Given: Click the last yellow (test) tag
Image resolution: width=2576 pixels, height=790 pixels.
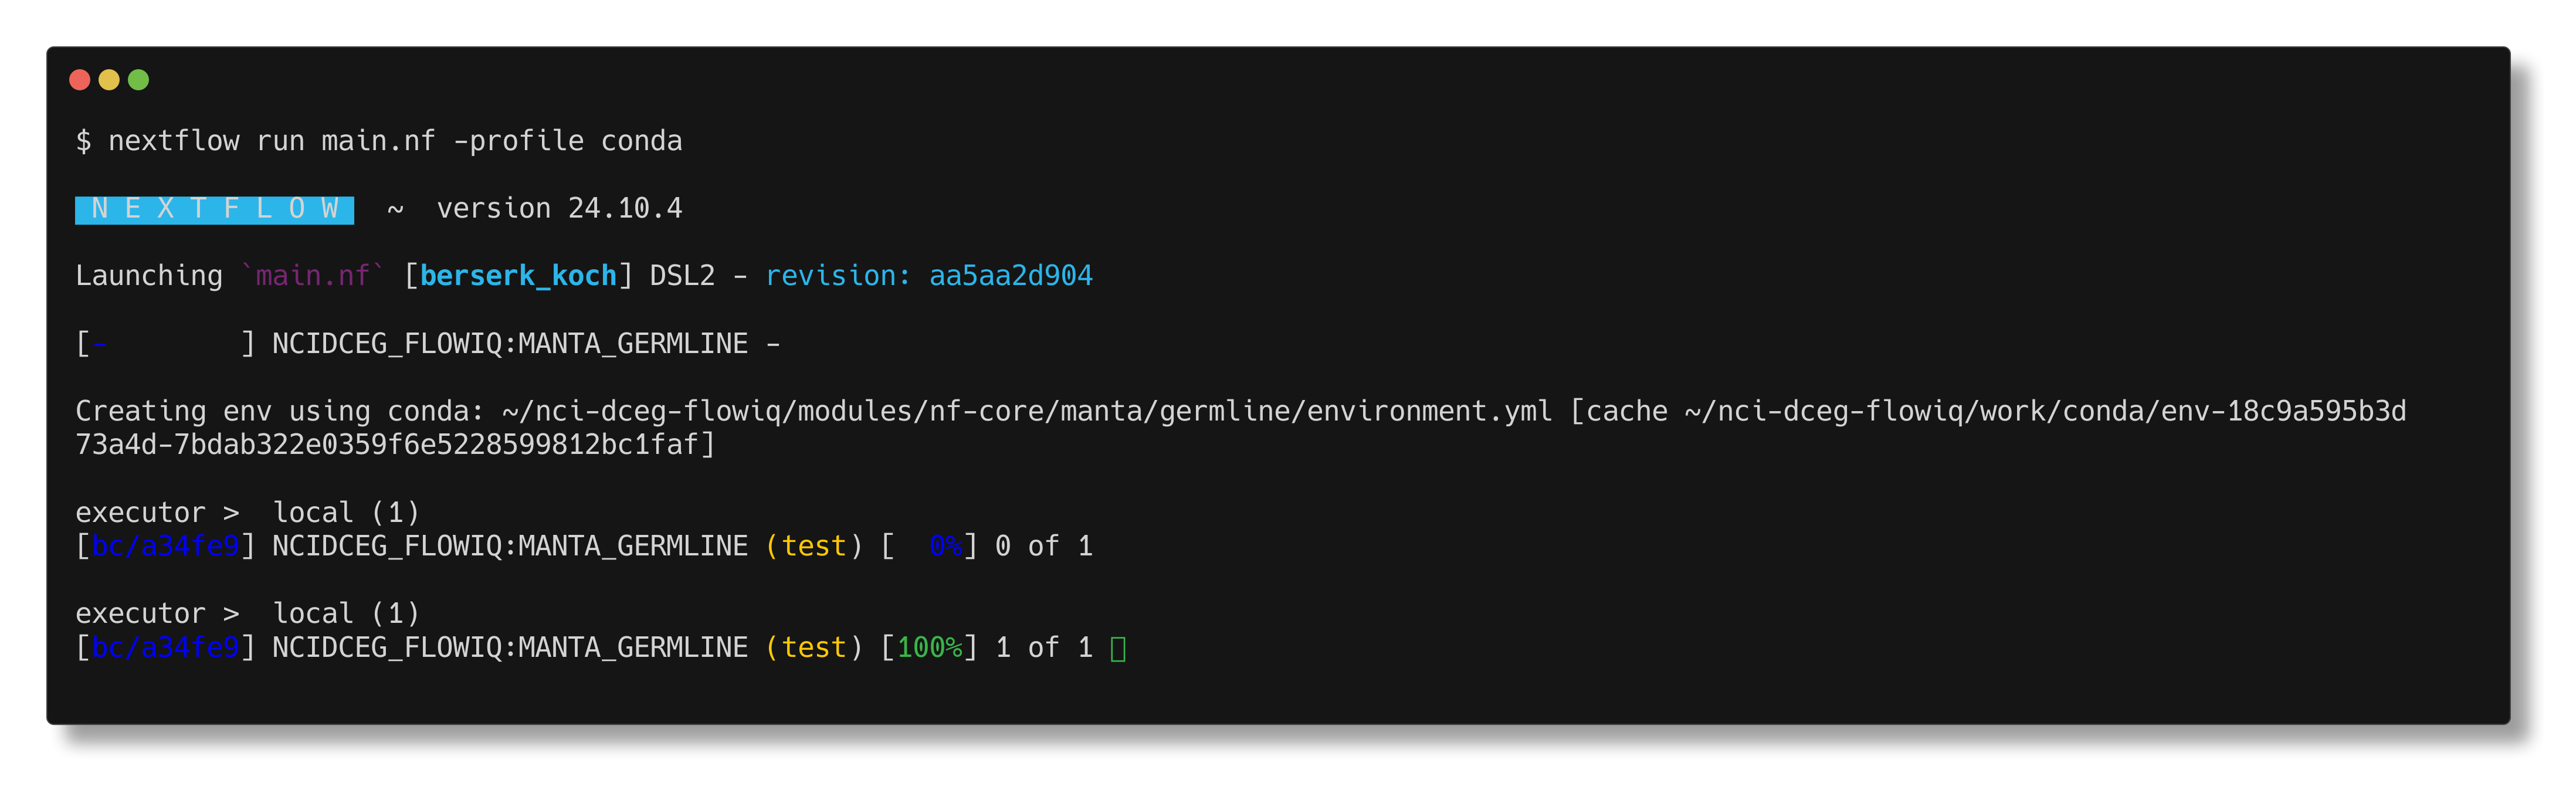Looking at the screenshot, I should [x=814, y=648].
